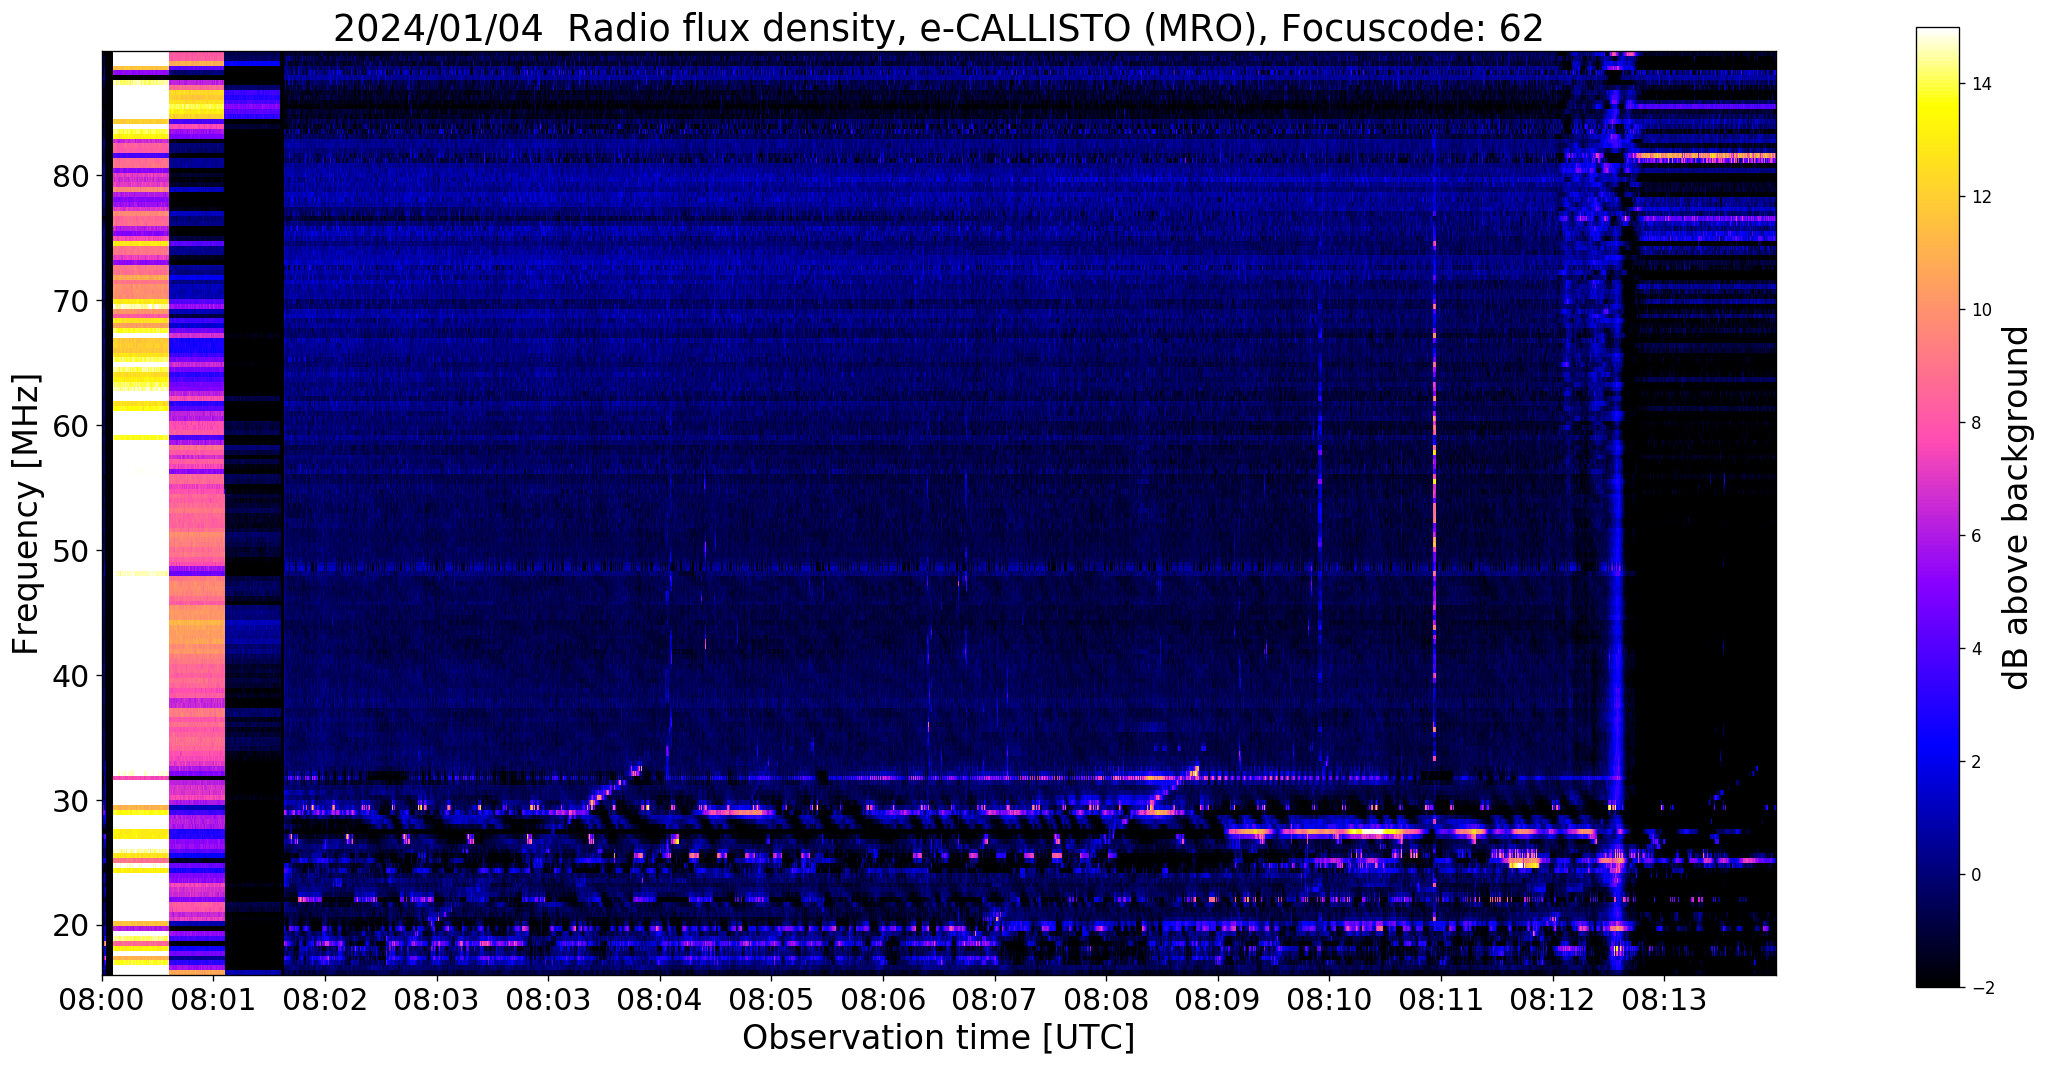Click the "dB above background" colorbar label

(2016, 508)
